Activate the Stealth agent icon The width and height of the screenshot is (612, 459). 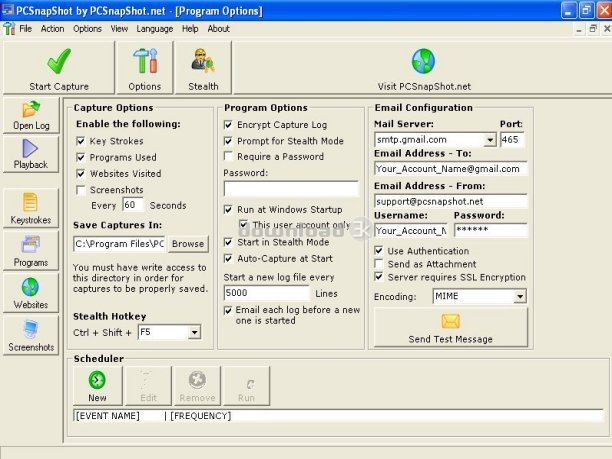coord(203,68)
